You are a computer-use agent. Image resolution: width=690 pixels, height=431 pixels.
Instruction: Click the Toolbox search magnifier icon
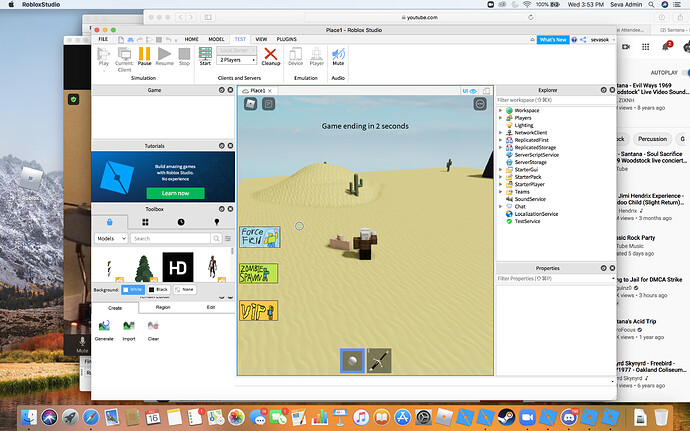pyautogui.click(x=216, y=238)
